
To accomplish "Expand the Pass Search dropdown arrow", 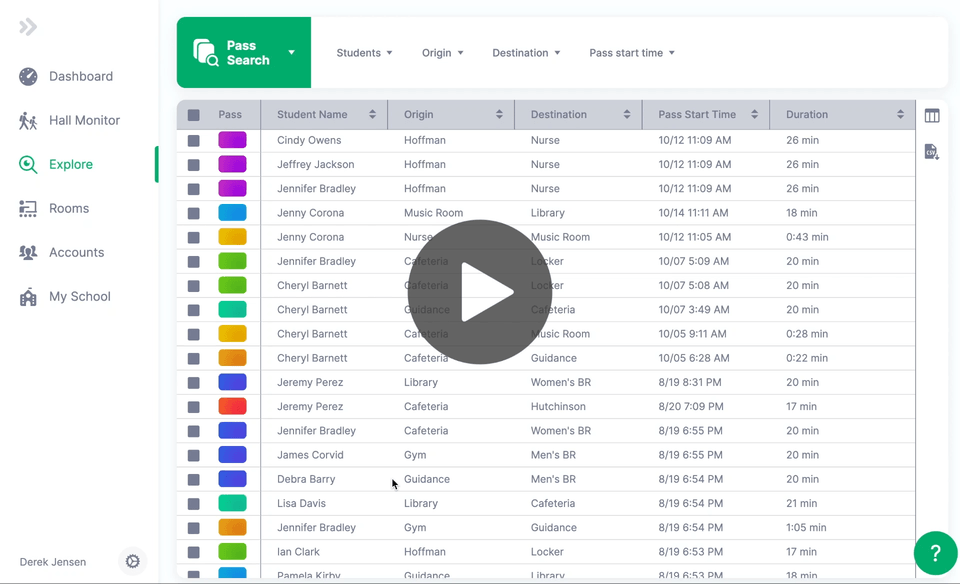I will coord(291,52).
